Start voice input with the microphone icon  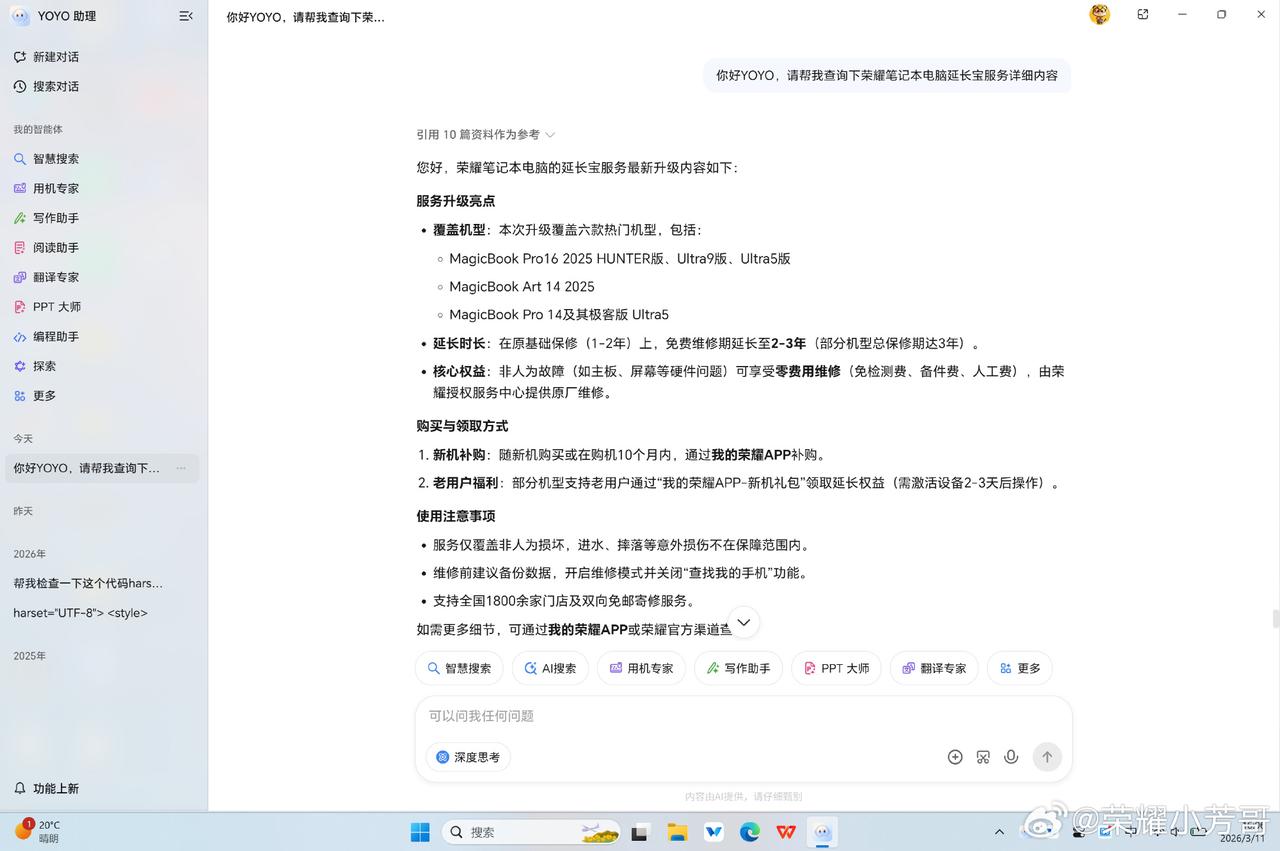click(1011, 757)
